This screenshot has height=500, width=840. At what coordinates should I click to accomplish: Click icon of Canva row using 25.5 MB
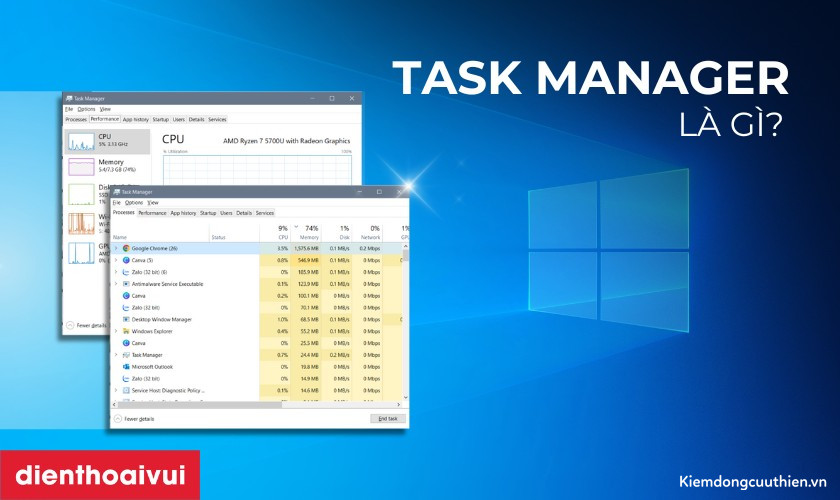coord(126,342)
